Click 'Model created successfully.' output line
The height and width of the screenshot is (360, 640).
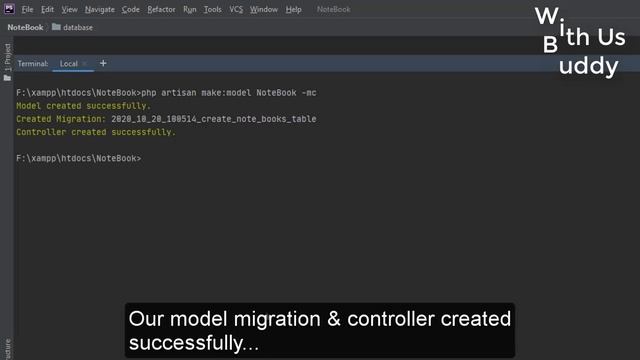(x=83, y=106)
